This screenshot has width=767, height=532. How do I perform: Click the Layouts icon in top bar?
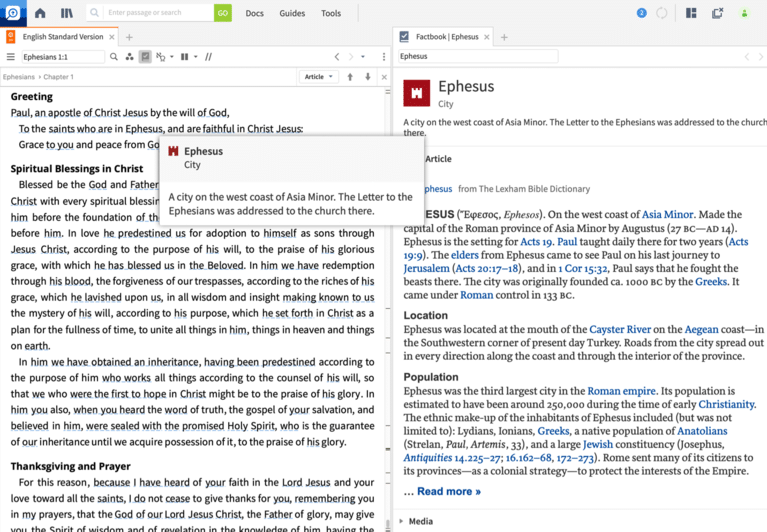click(x=691, y=13)
